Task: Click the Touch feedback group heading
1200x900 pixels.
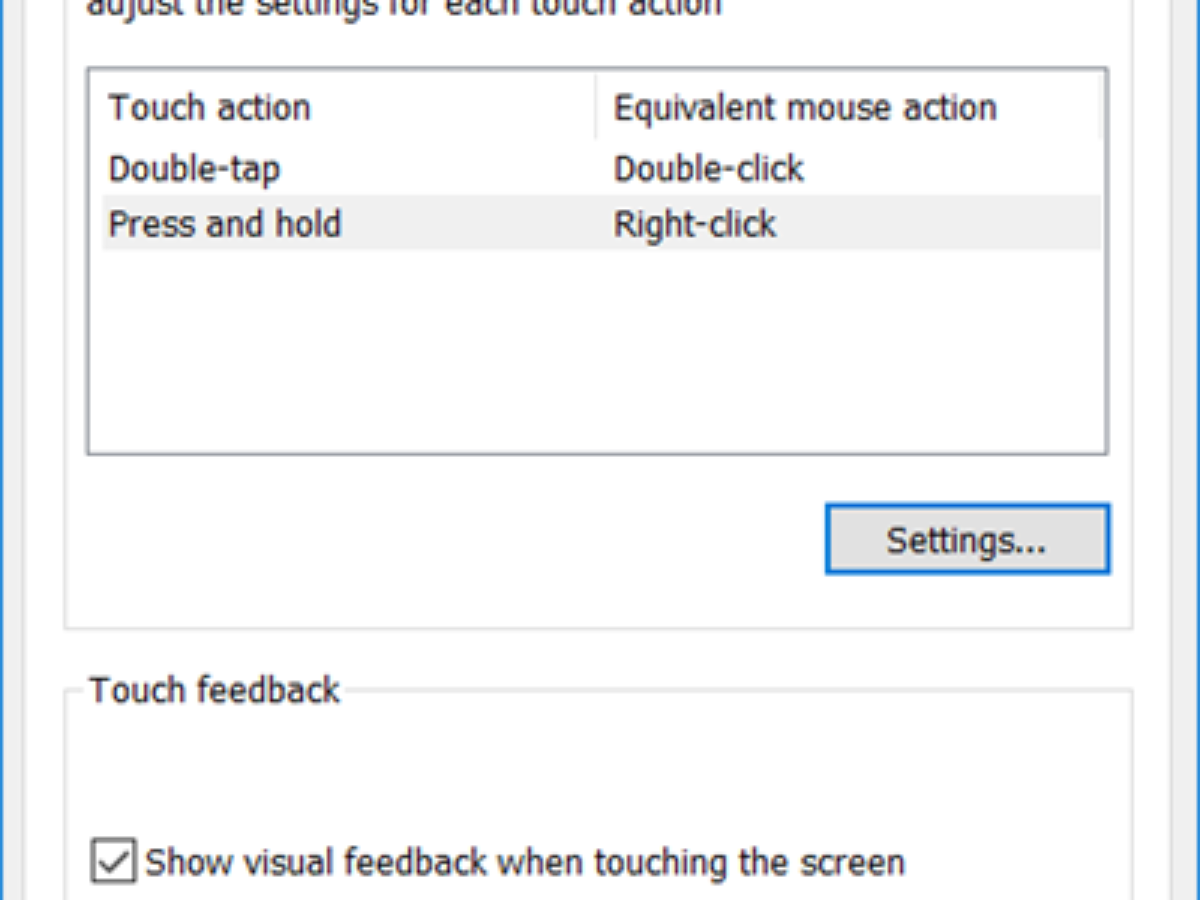Action: pyautogui.click(x=214, y=690)
